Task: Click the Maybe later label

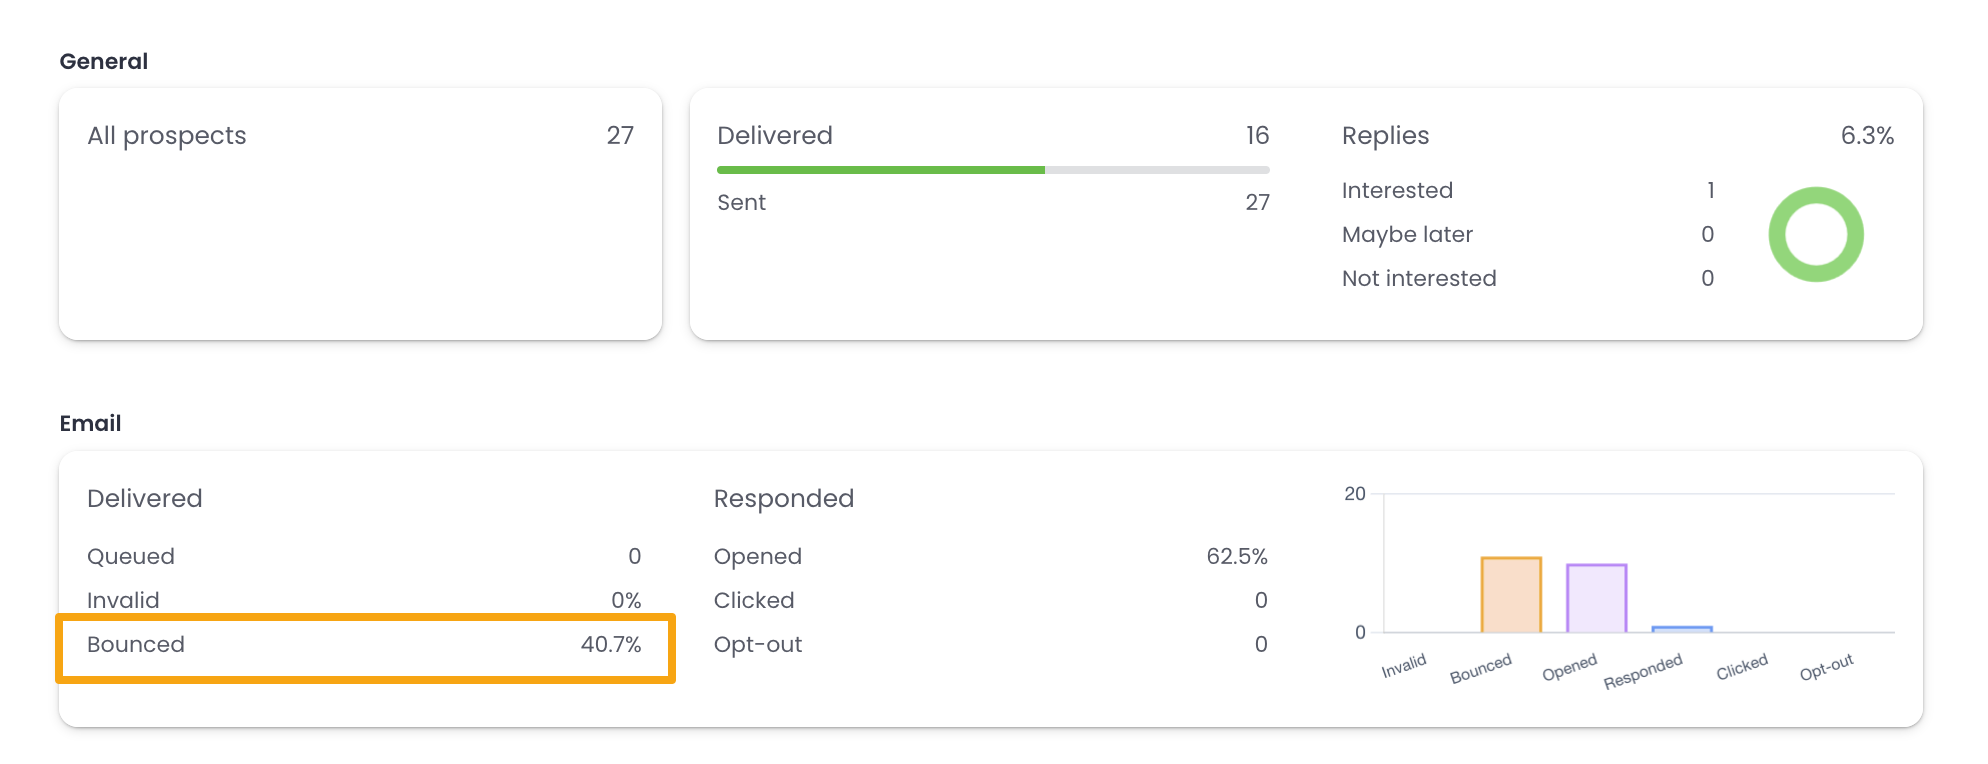Action: click(x=1407, y=234)
